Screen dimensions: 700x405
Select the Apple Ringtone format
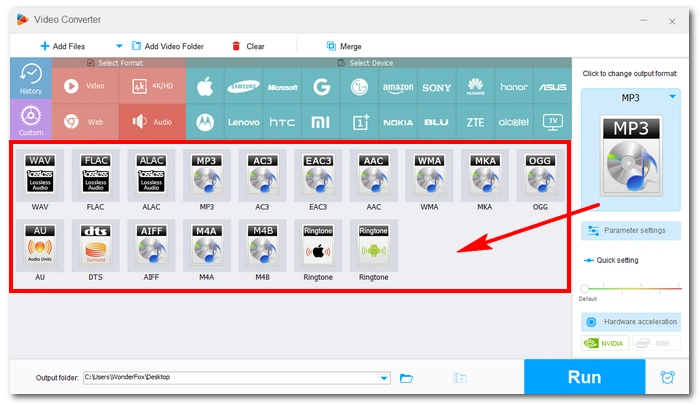pos(318,246)
